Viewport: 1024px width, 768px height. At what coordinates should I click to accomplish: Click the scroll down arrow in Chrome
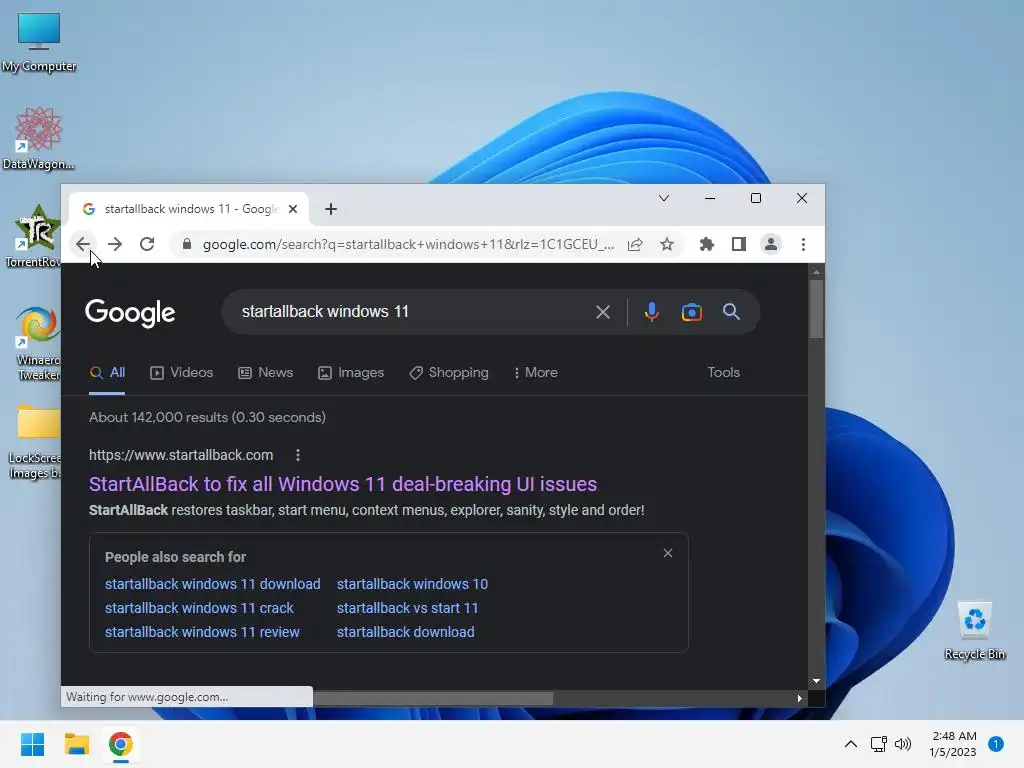[x=816, y=681]
